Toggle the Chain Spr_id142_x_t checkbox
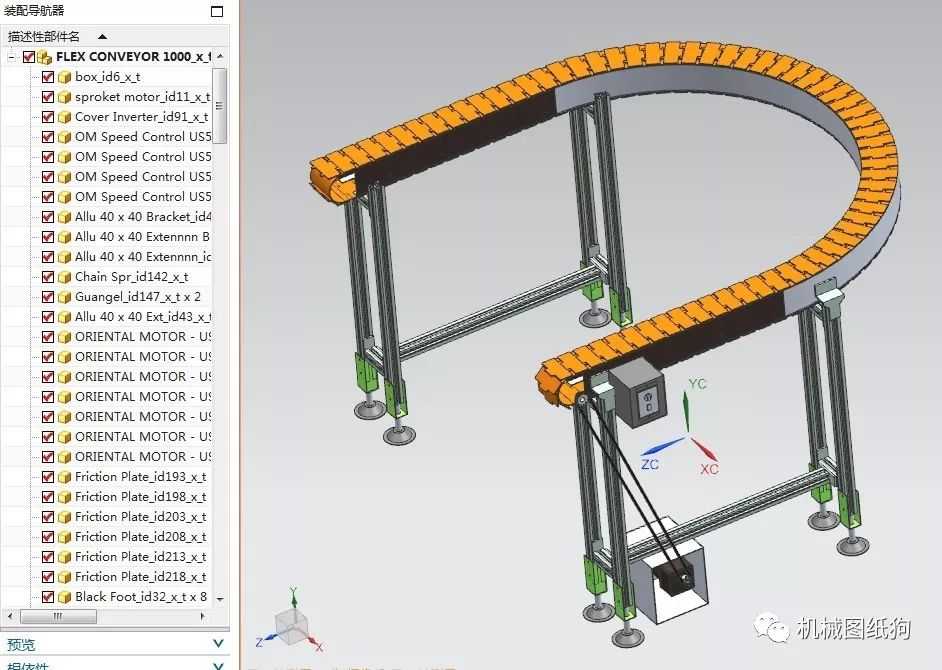Viewport: 942px width, 670px height. pyautogui.click(x=48, y=277)
